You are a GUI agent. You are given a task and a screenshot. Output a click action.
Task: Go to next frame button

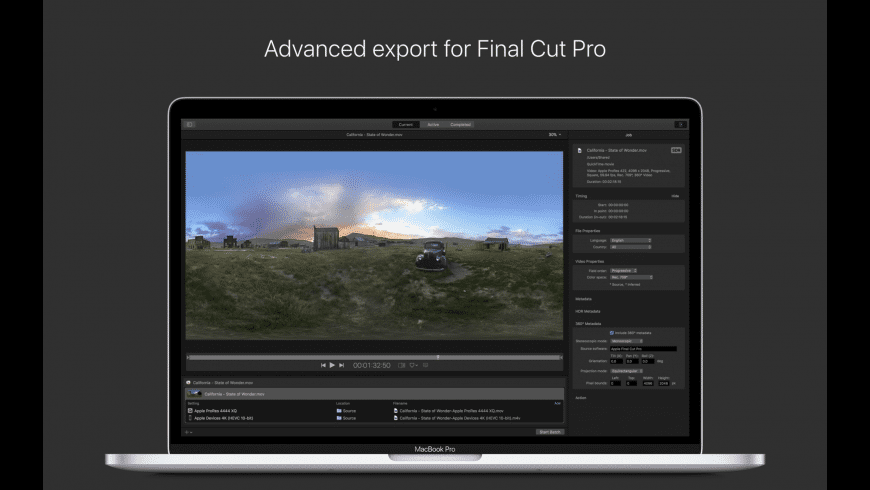click(x=341, y=365)
